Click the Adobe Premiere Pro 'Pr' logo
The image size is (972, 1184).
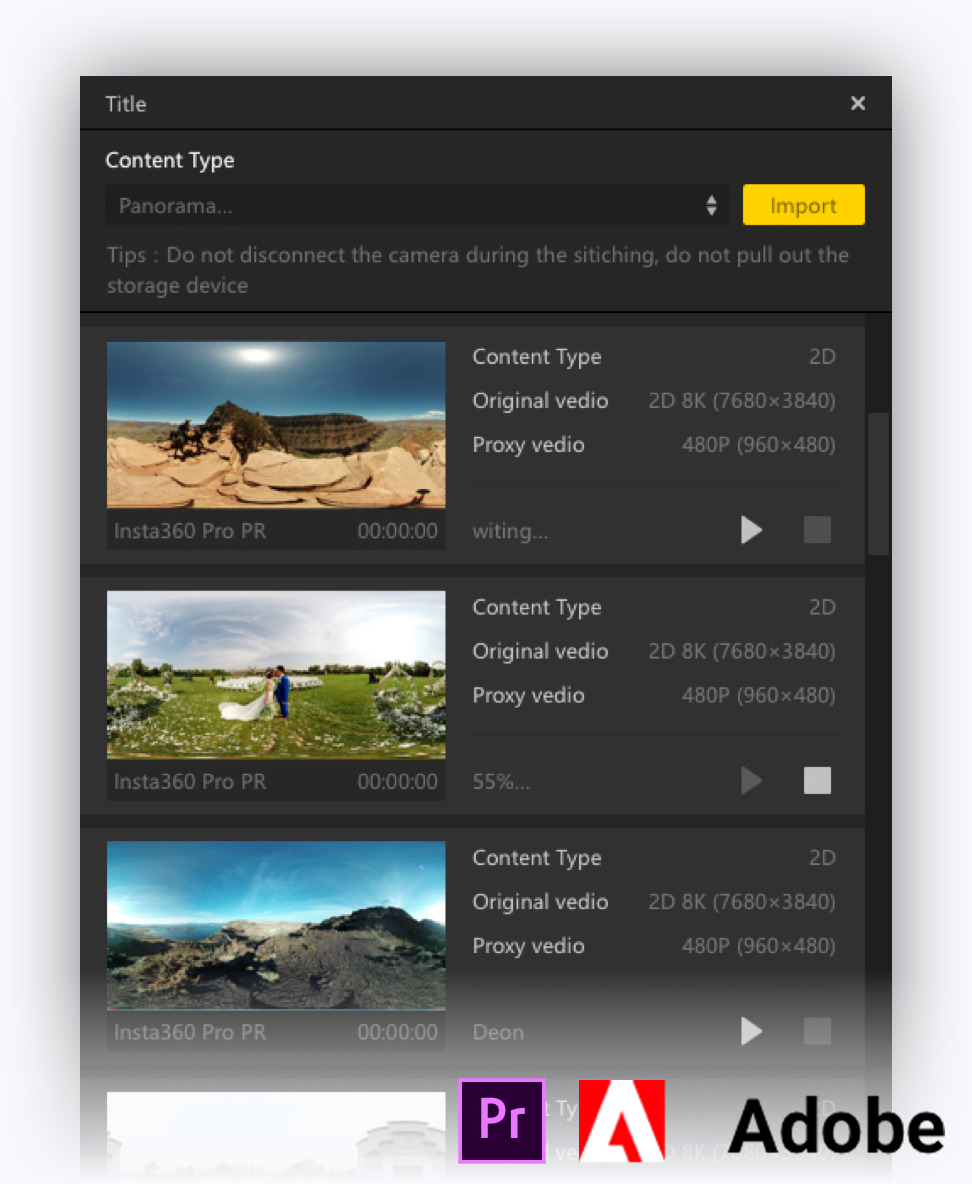point(502,1121)
